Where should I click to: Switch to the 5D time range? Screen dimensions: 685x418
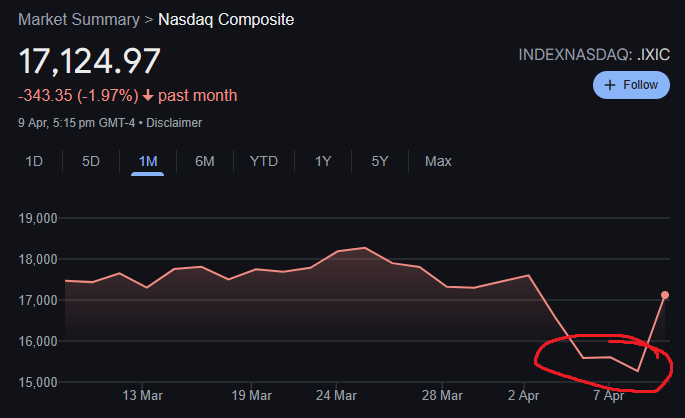[91, 161]
